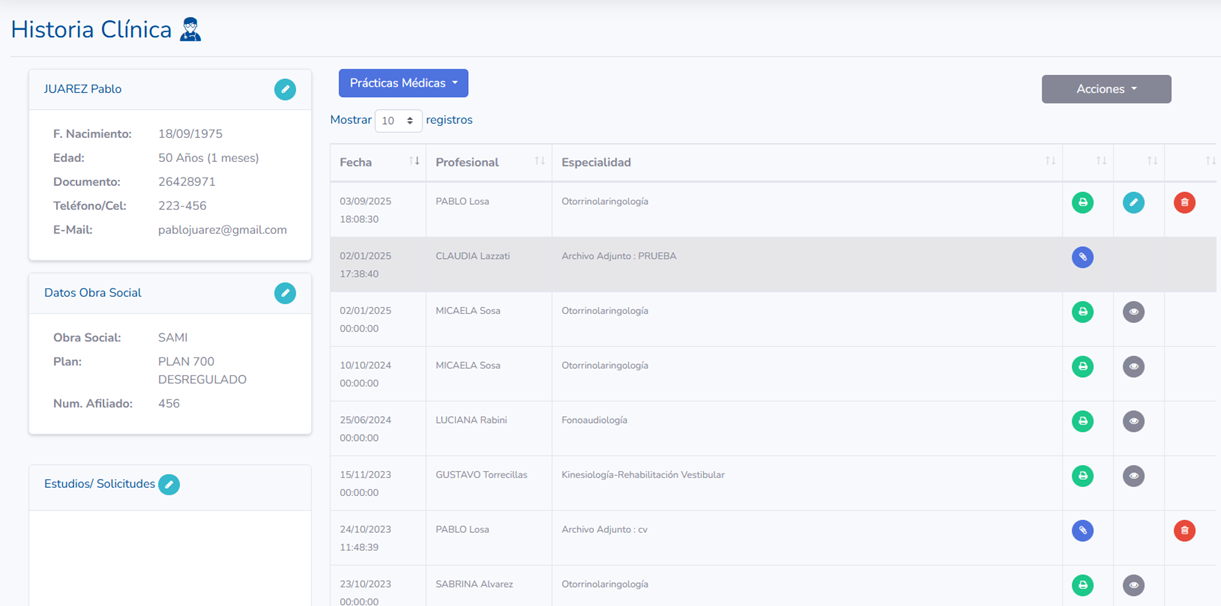Edit the 03/09/2025 Otorrinolaringología entry
Image resolution: width=1221 pixels, height=606 pixels.
coord(1133,203)
